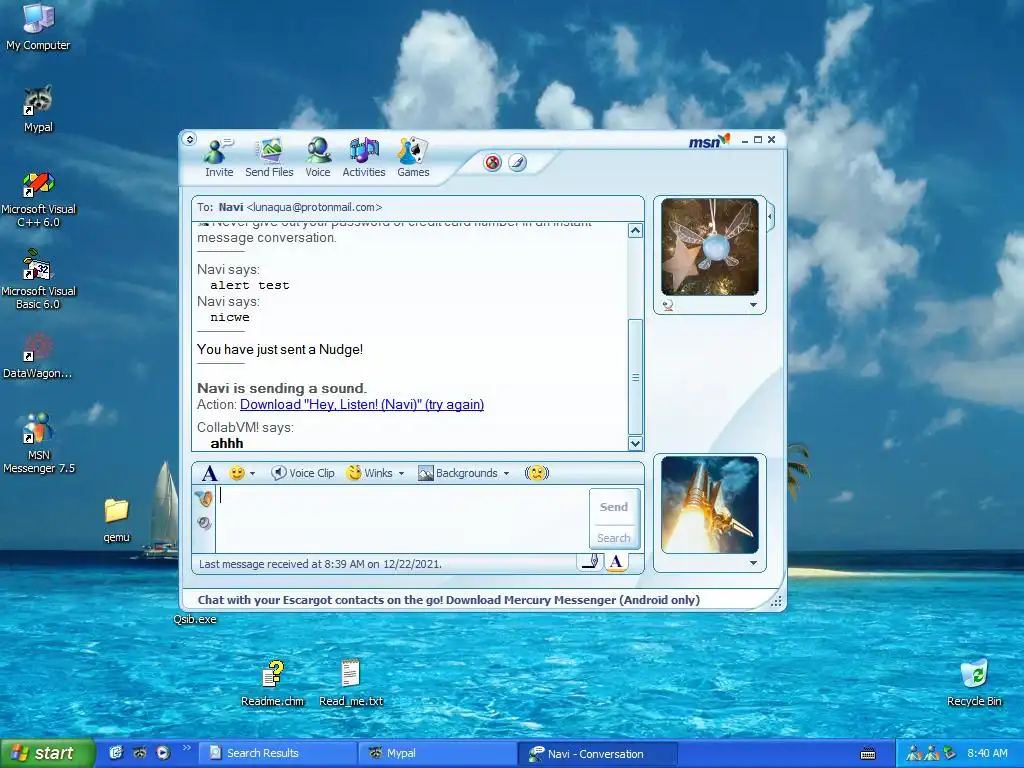Record a Voice Clip
Image resolution: width=1024 pixels, height=768 pixels.
pos(302,473)
